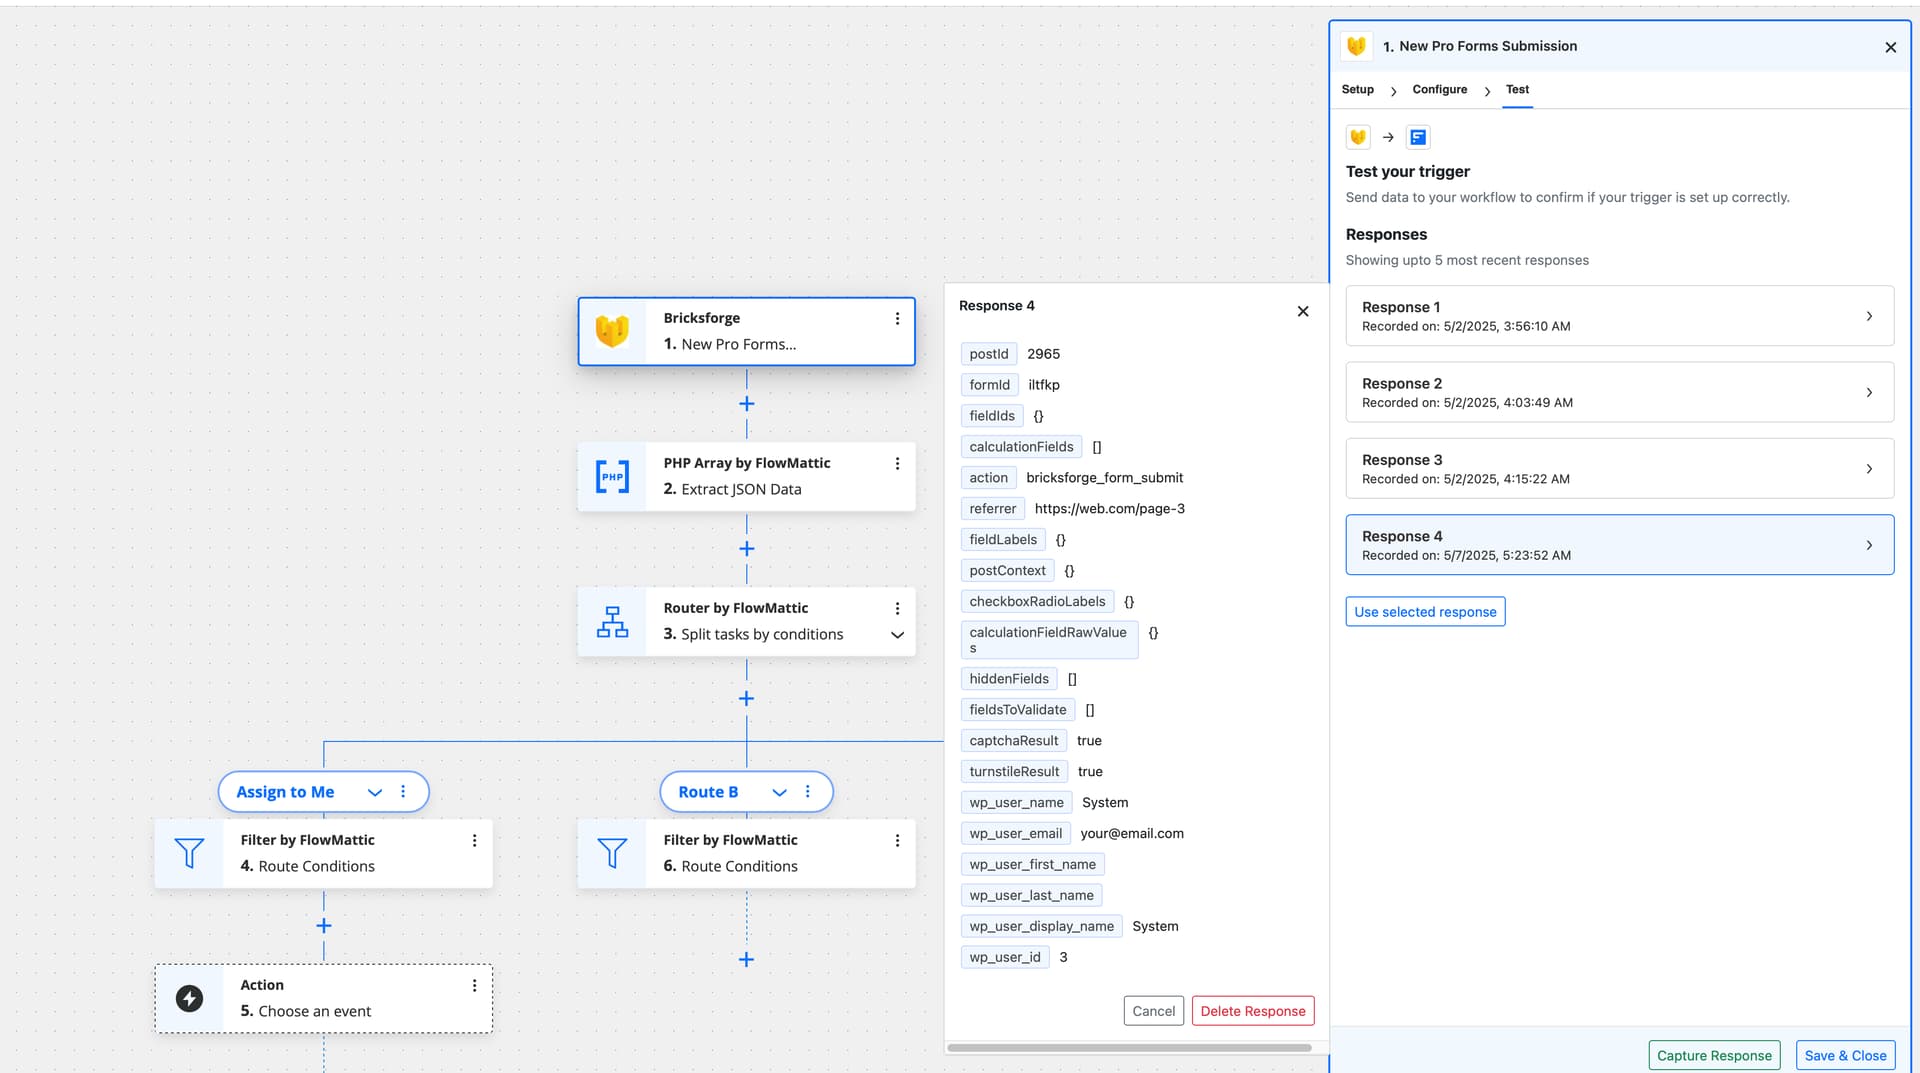Click the hiddenFields field label
This screenshot has height=1073, width=1920.
(x=1009, y=678)
